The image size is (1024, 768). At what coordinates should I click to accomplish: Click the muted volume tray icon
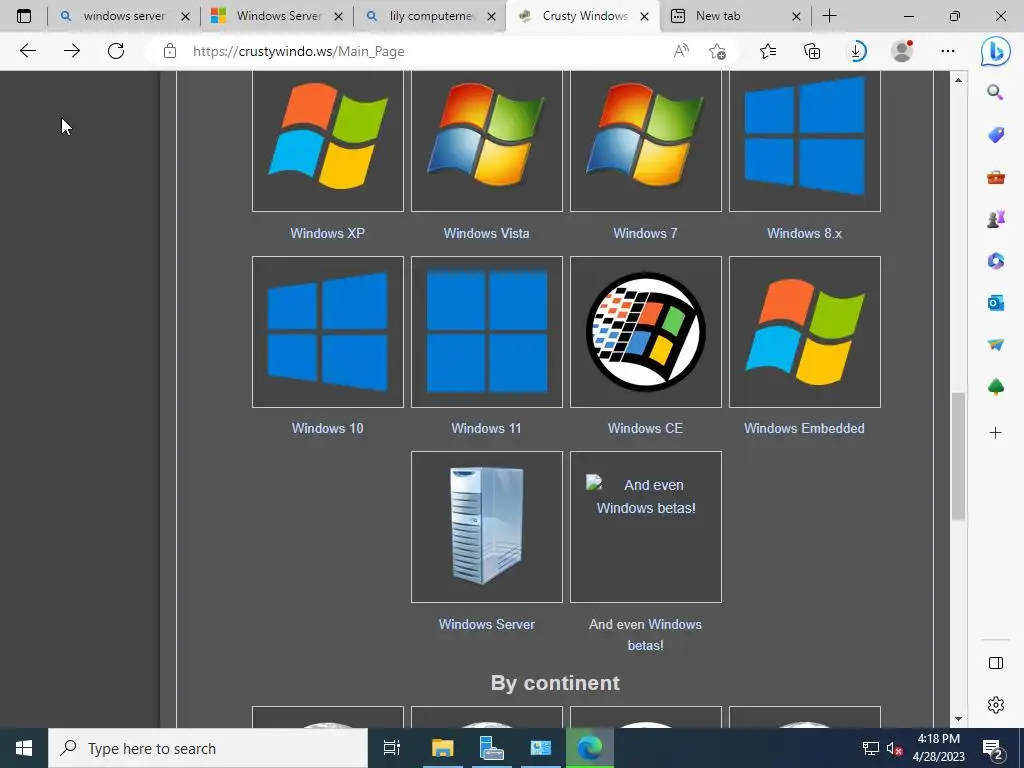tap(894, 749)
